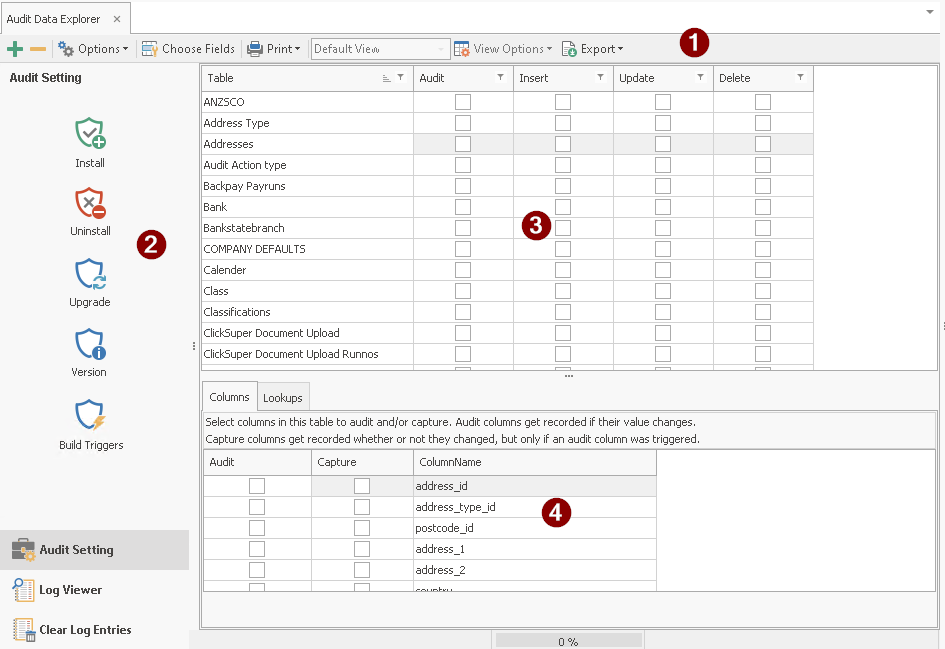Select the Bankstatebranch table row

tap(307, 228)
